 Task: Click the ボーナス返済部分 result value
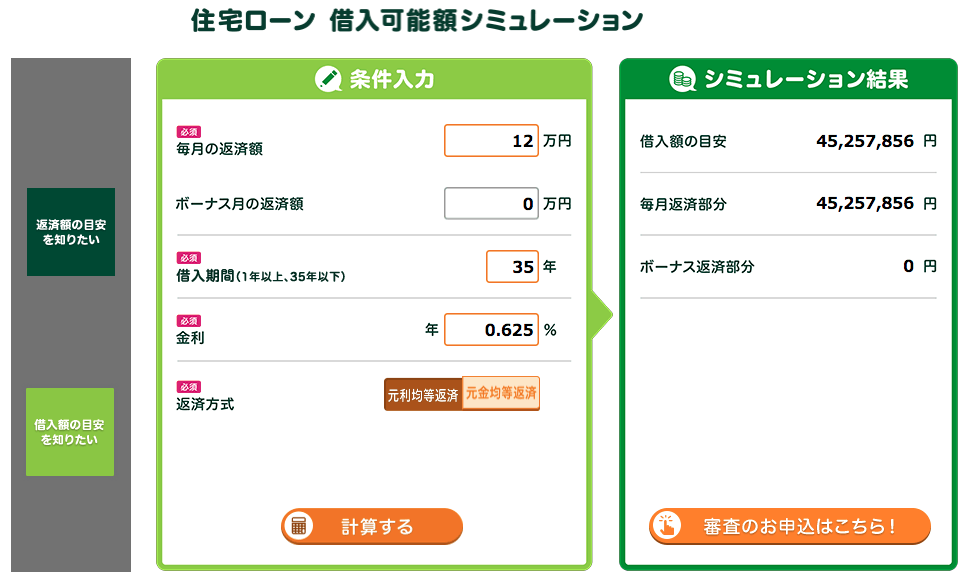click(909, 266)
